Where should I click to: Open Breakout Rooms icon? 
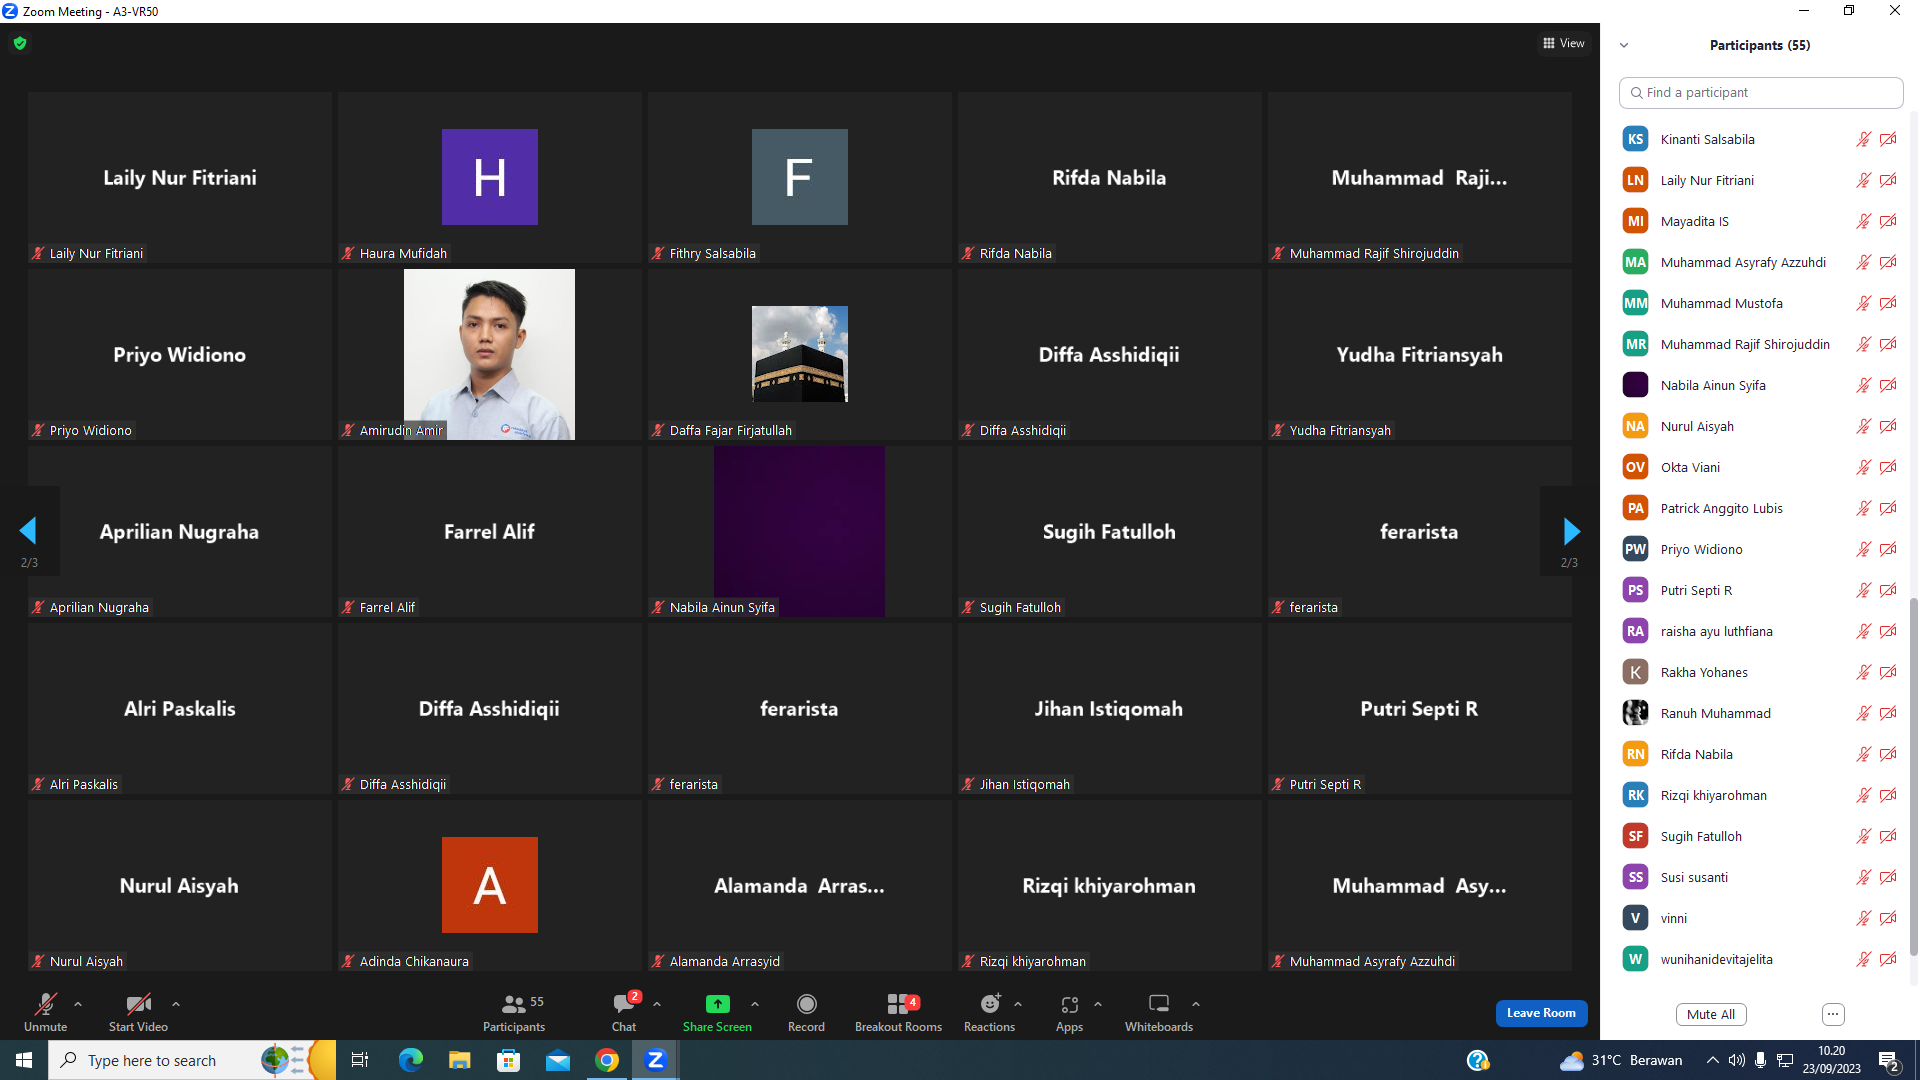pos(898,1004)
